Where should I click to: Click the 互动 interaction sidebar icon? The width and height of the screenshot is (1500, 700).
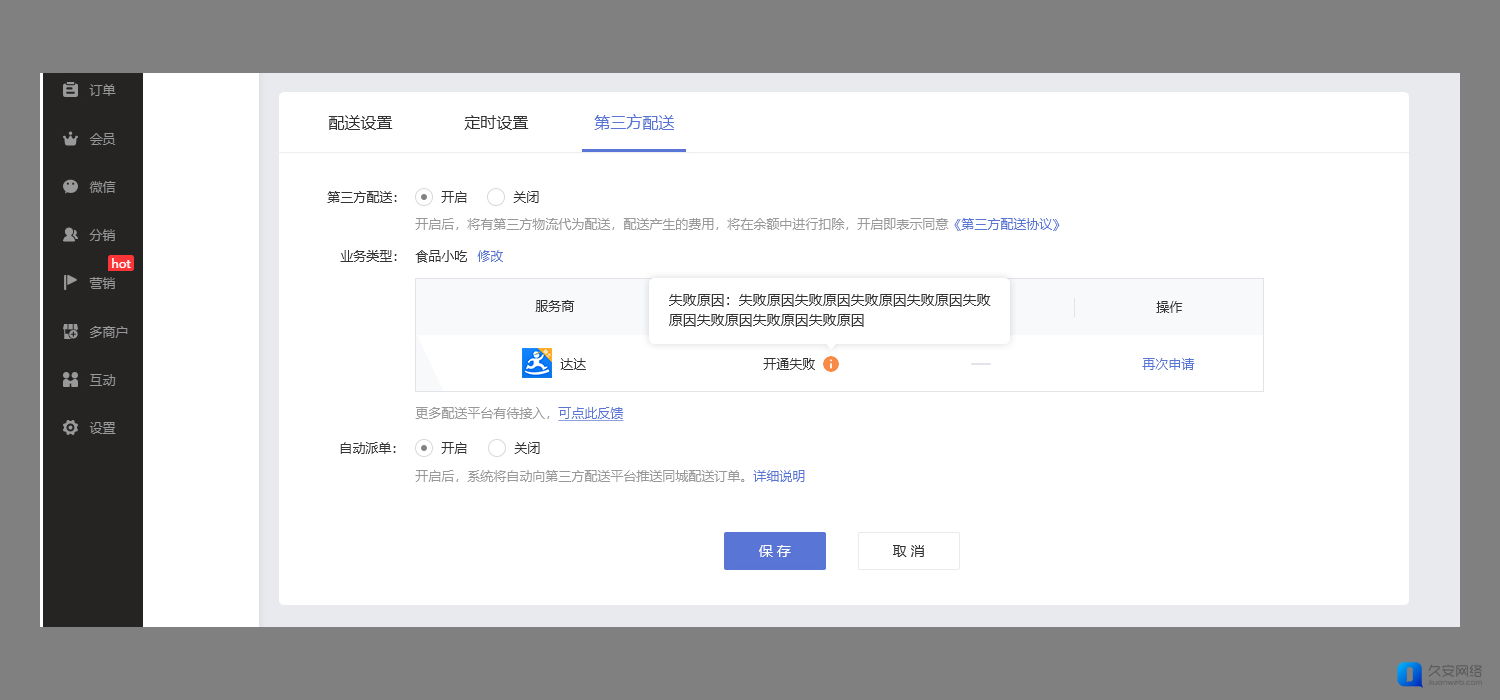click(x=70, y=380)
